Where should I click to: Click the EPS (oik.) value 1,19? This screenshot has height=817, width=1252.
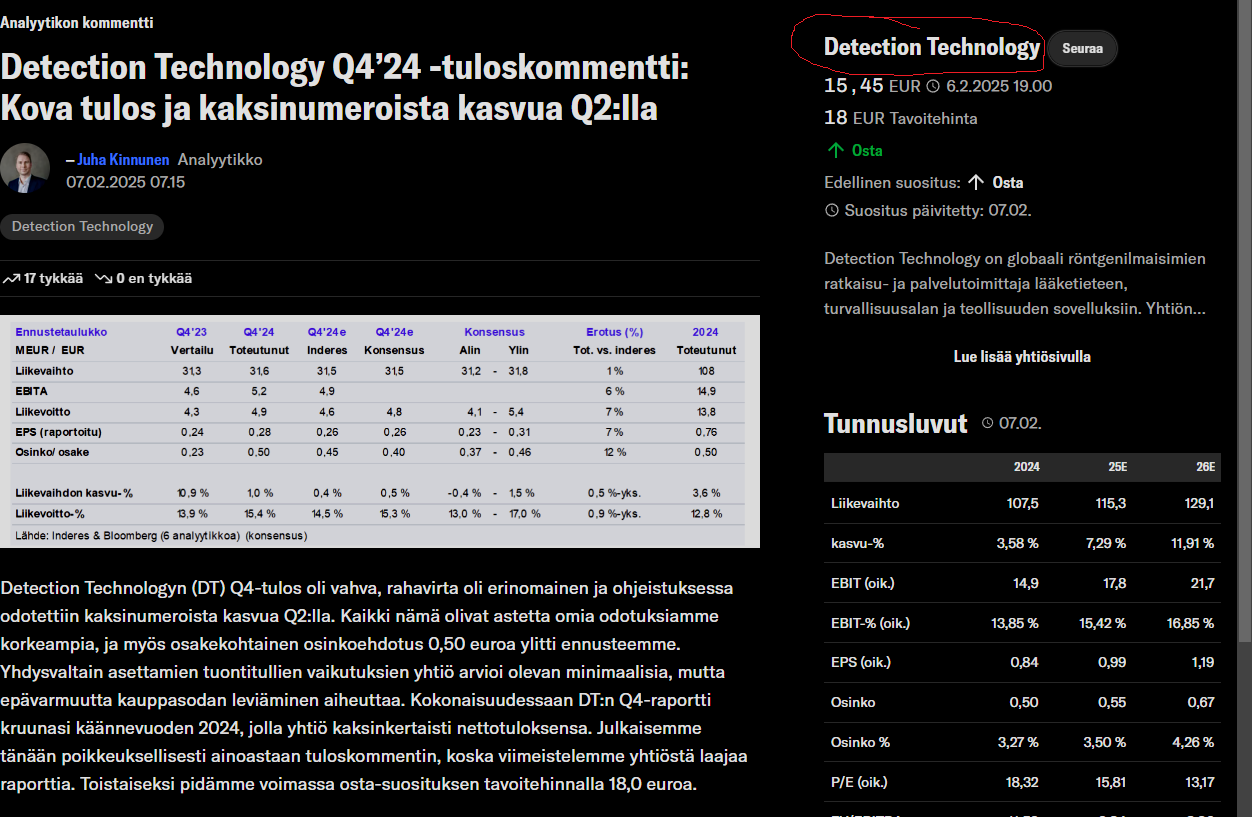tap(1203, 662)
